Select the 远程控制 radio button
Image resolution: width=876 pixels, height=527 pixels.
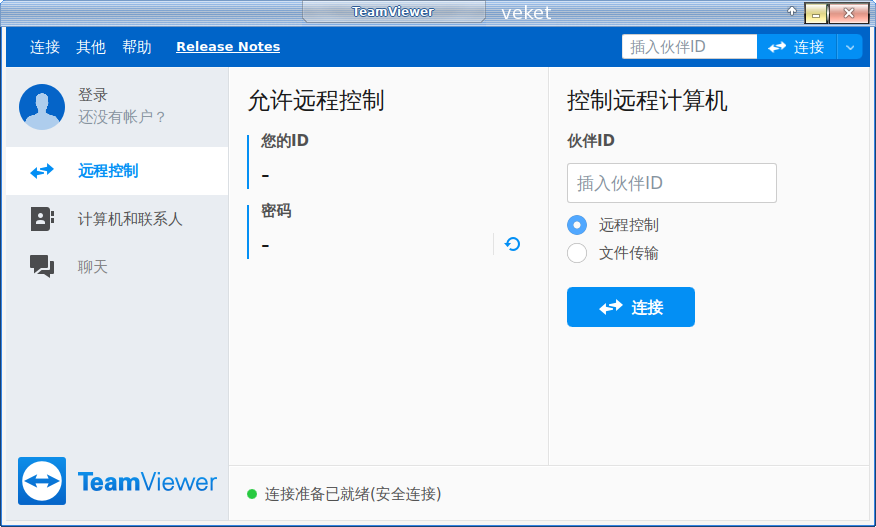(577, 225)
